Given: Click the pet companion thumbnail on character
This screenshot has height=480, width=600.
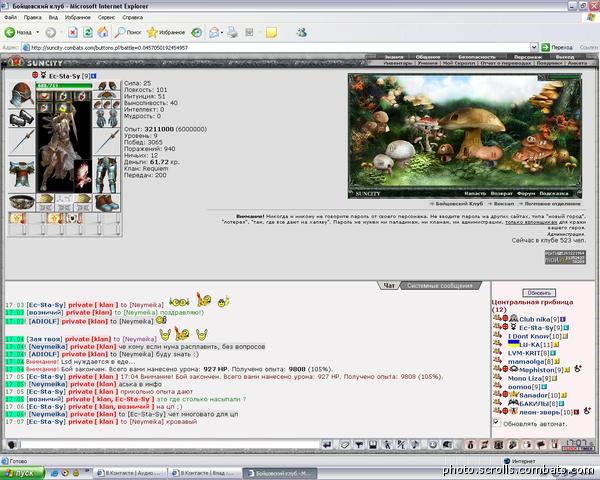Looking at the screenshot, I should pos(83,176).
